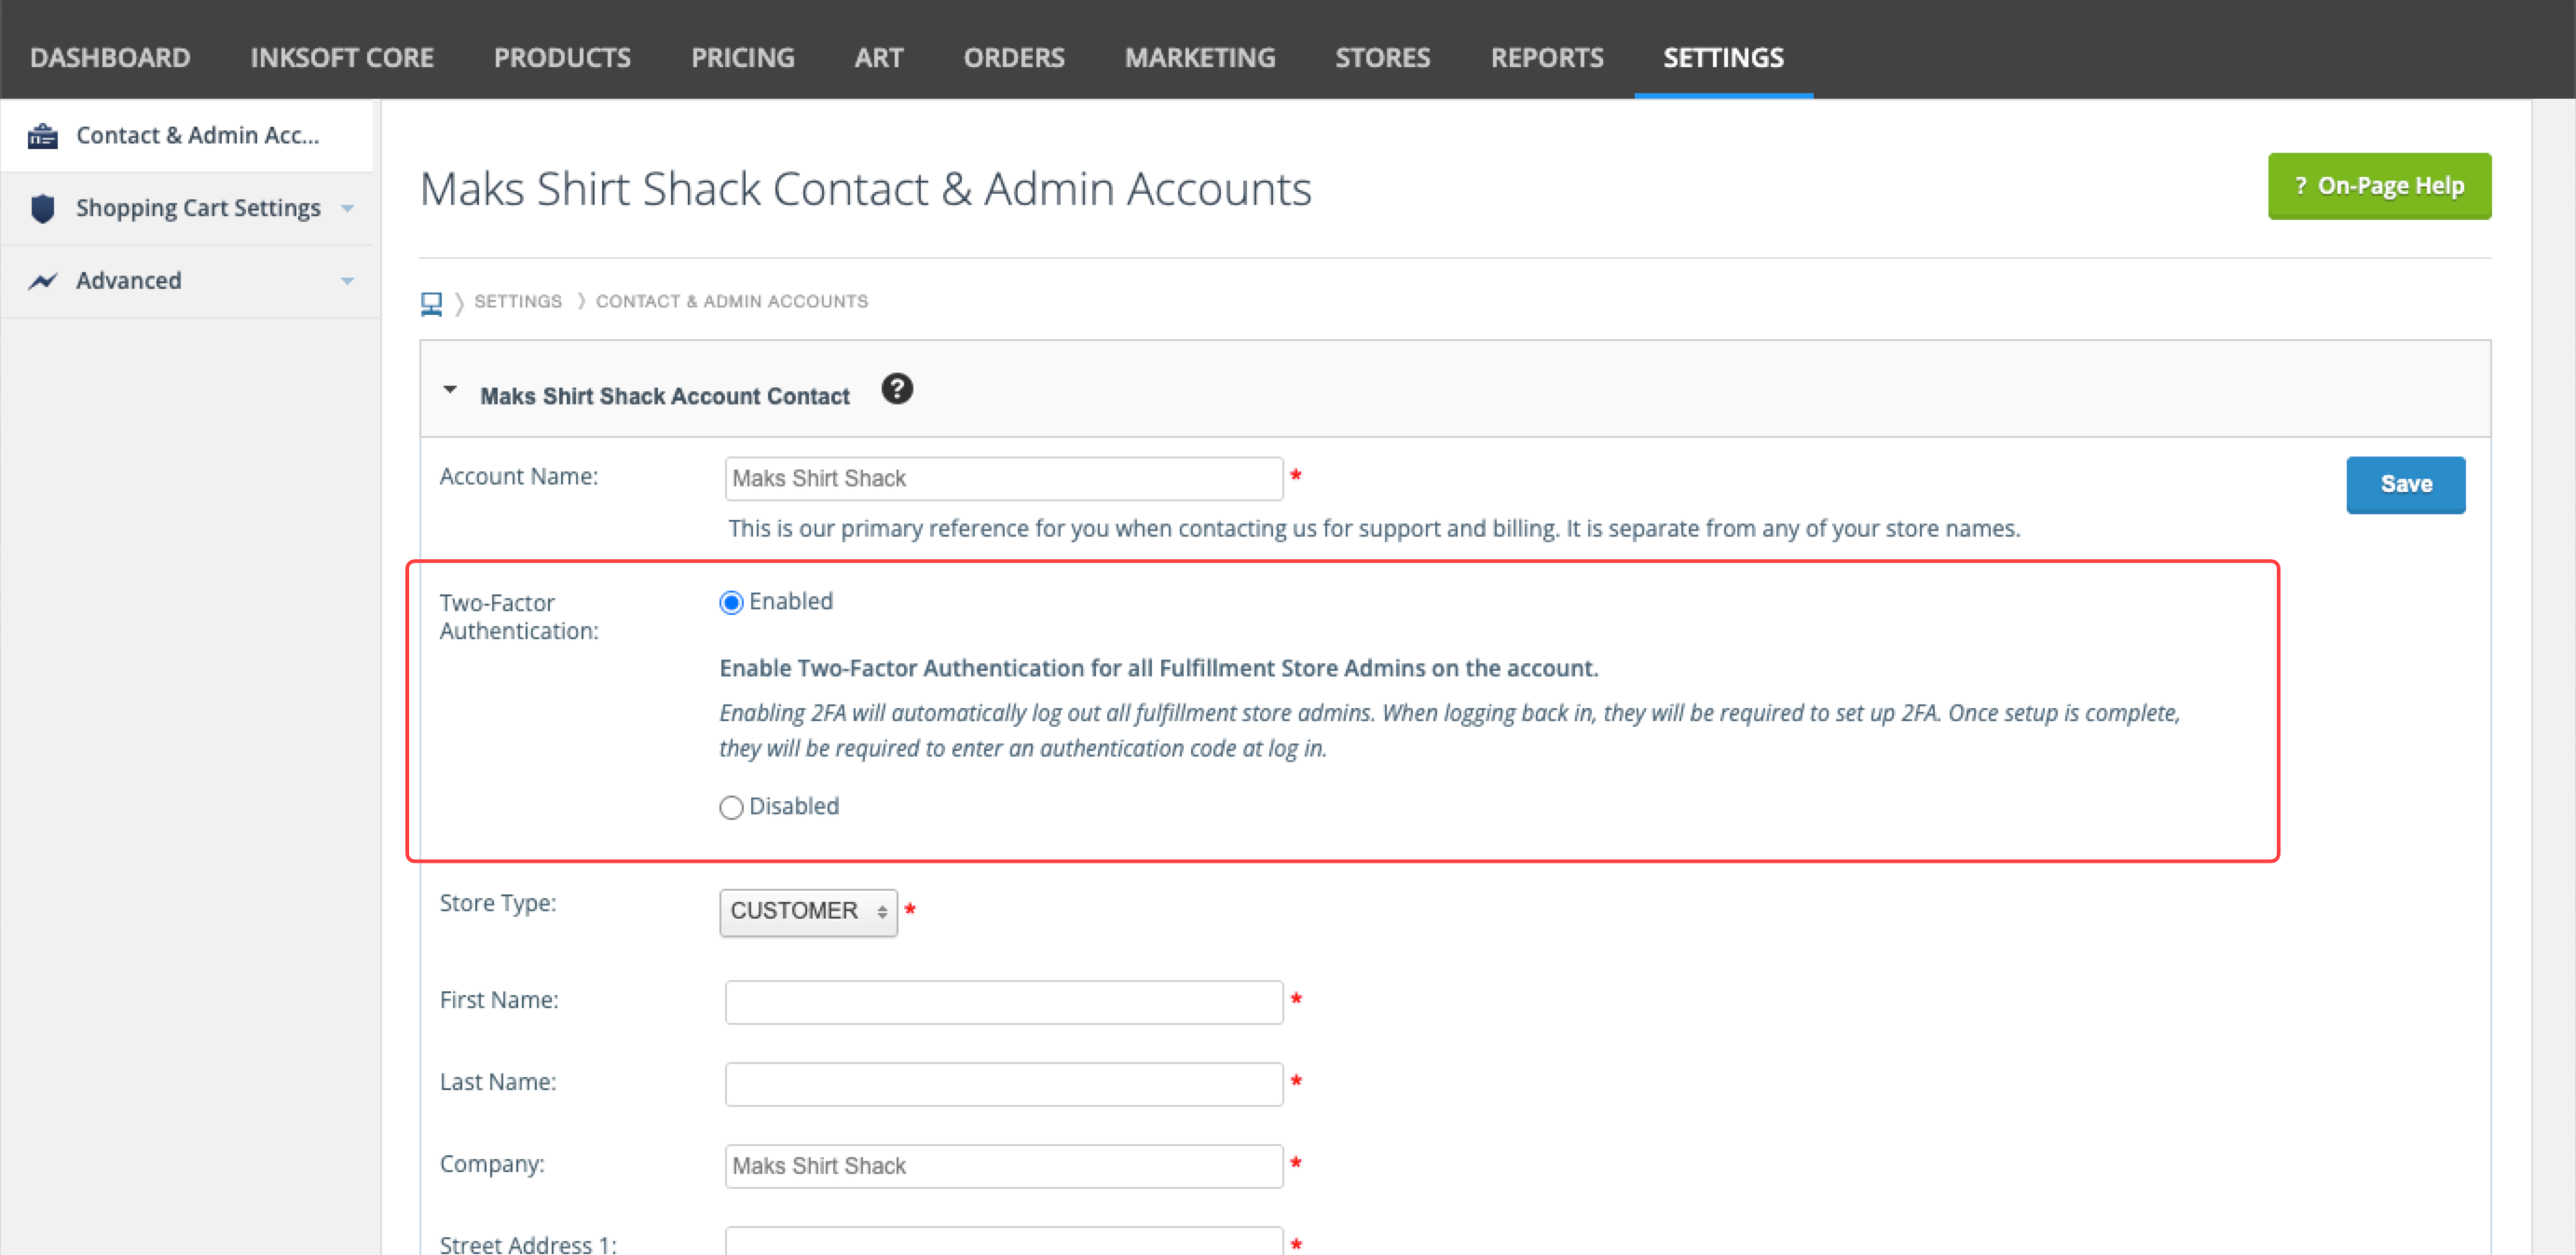Screen dimensions: 2576x1255
Task: Click the question mark on On-Page Help
Action: point(2301,185)
